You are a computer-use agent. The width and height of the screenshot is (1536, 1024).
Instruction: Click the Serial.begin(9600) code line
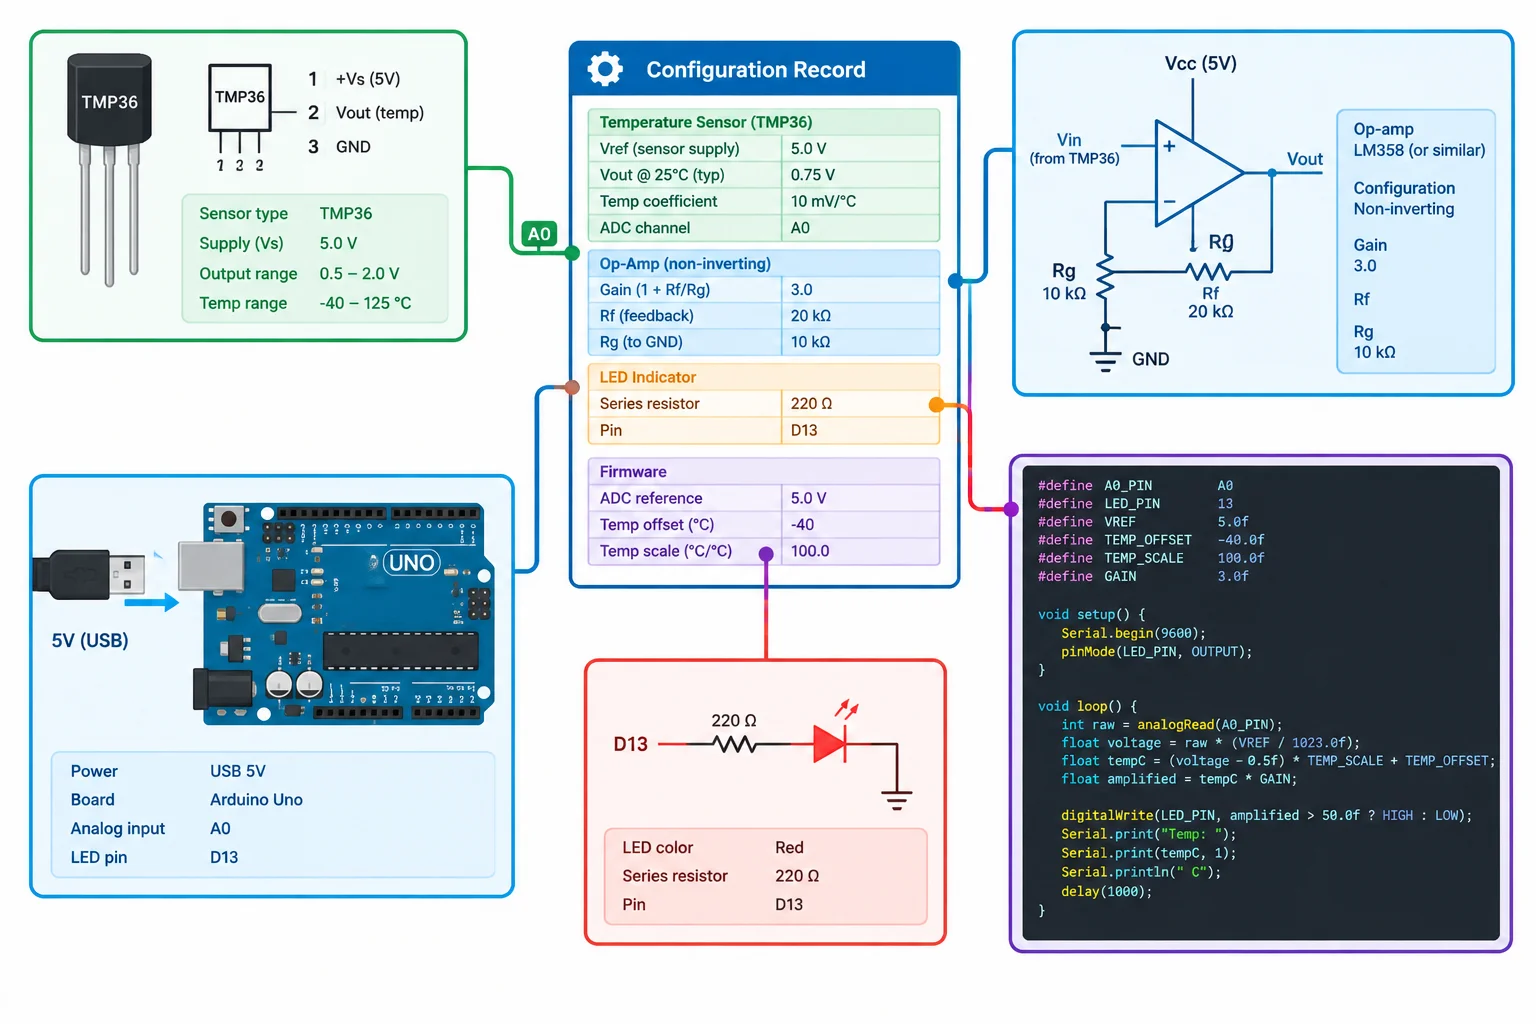(x=1133, y=634)
